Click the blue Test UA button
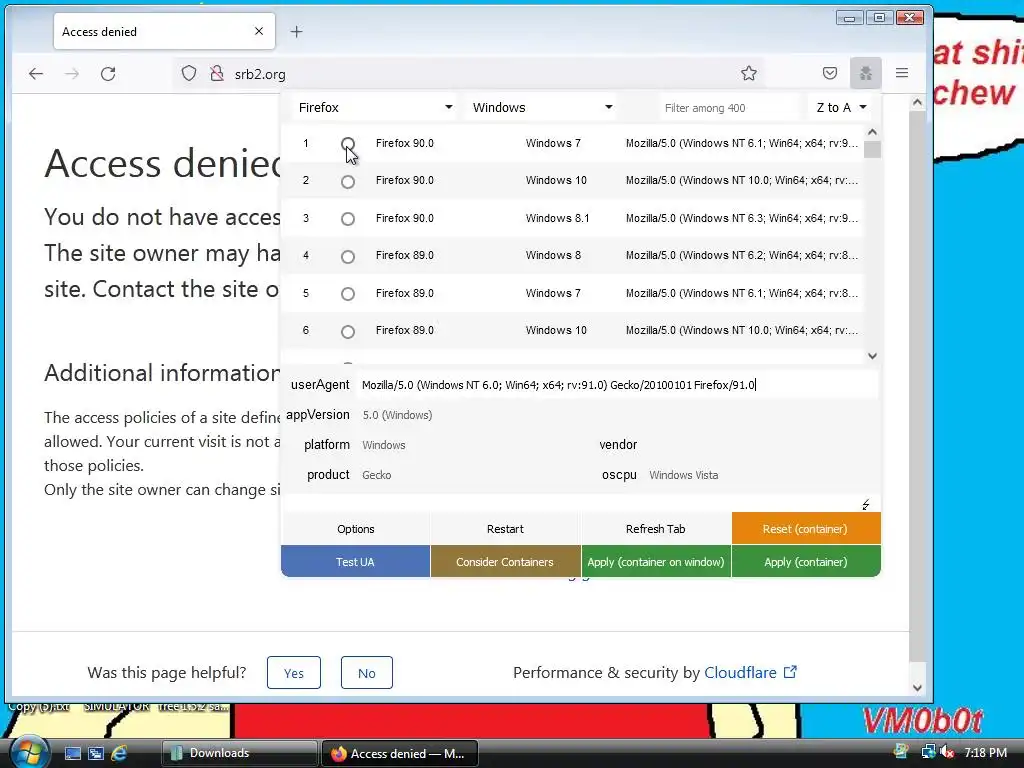The height and width of the screenshot is (768, 1024). tap(355, 562)
